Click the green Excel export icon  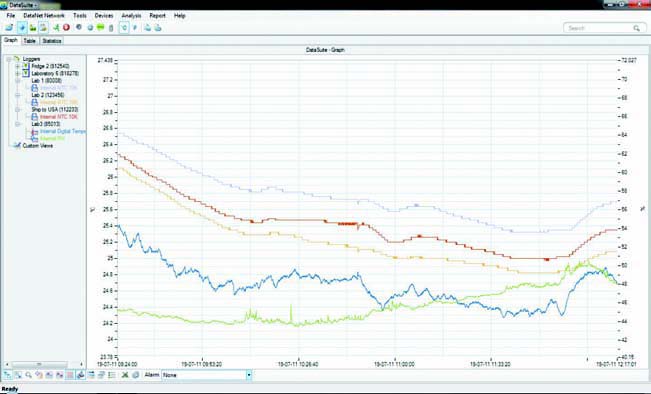(125, 375)
